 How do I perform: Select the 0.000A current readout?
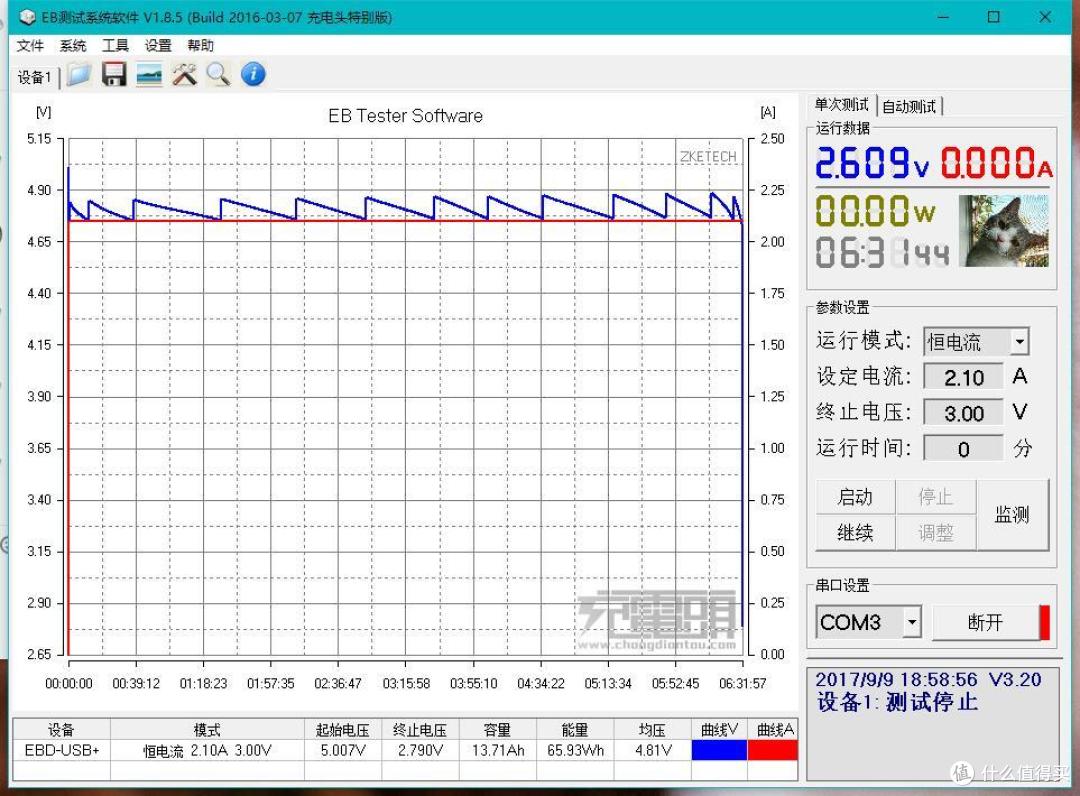tap(997, 164)
